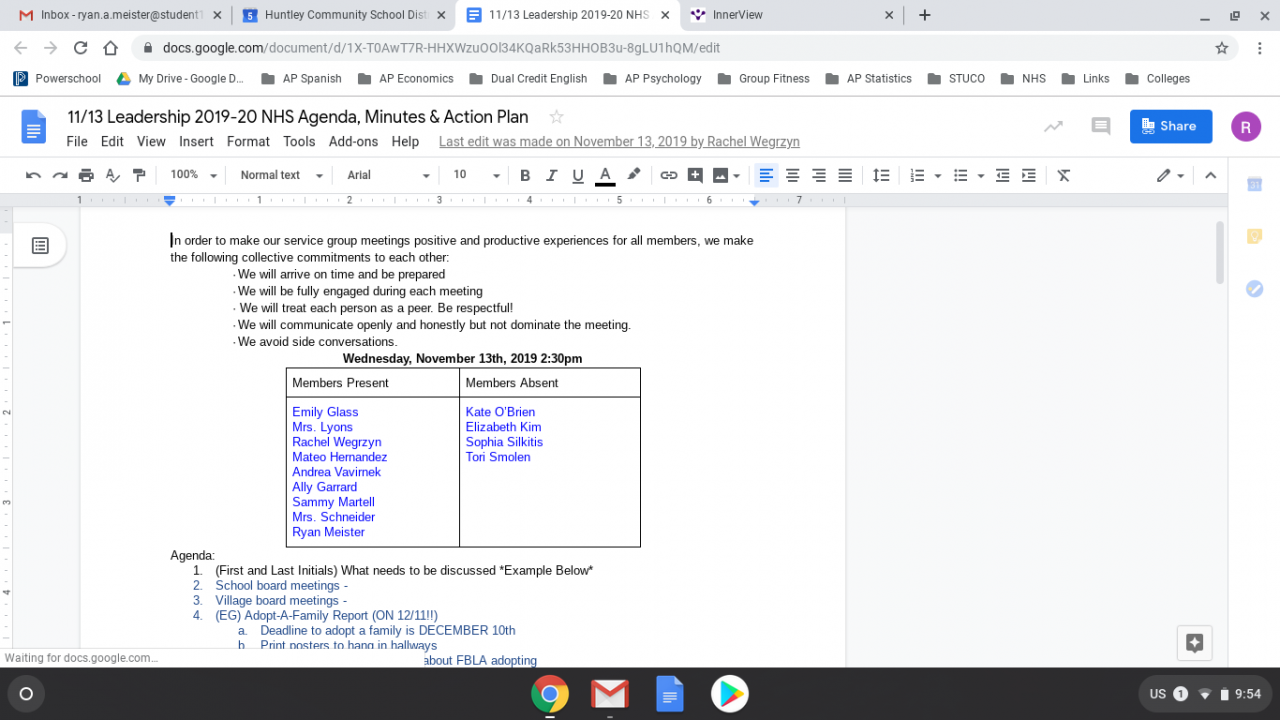
Task: Open the last edit history link
Action: coord(619,142)
